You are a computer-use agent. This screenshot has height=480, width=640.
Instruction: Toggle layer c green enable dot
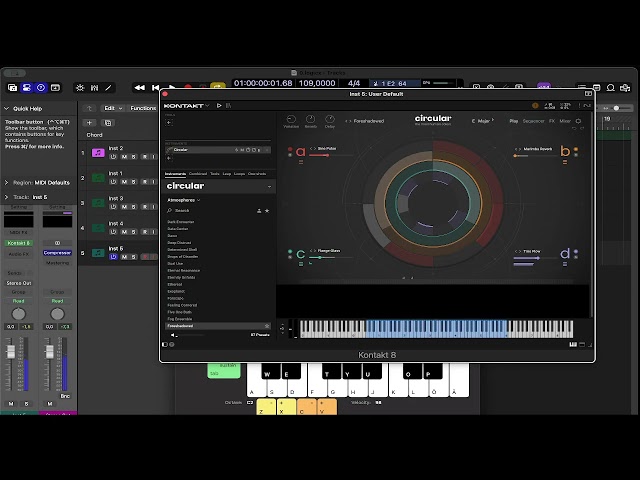290,251
